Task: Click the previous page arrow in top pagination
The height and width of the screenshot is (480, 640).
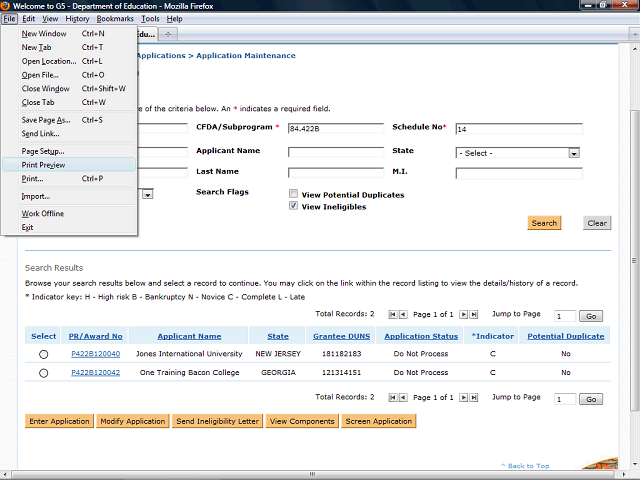Action: (403, 314)
